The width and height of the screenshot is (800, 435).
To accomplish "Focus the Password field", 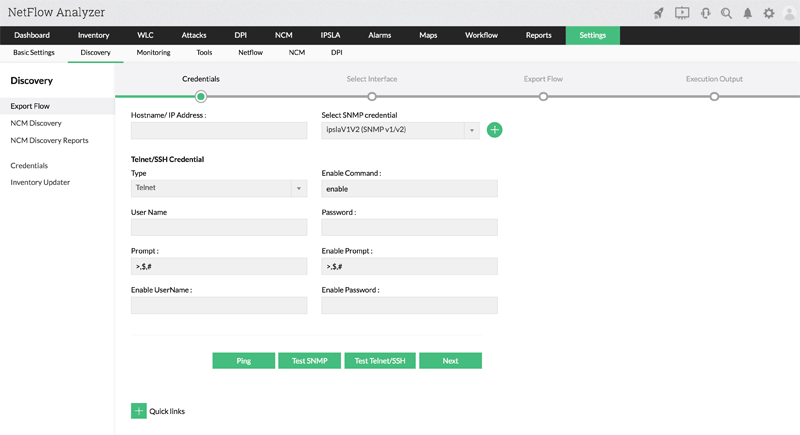I will [x=409, y=227].
